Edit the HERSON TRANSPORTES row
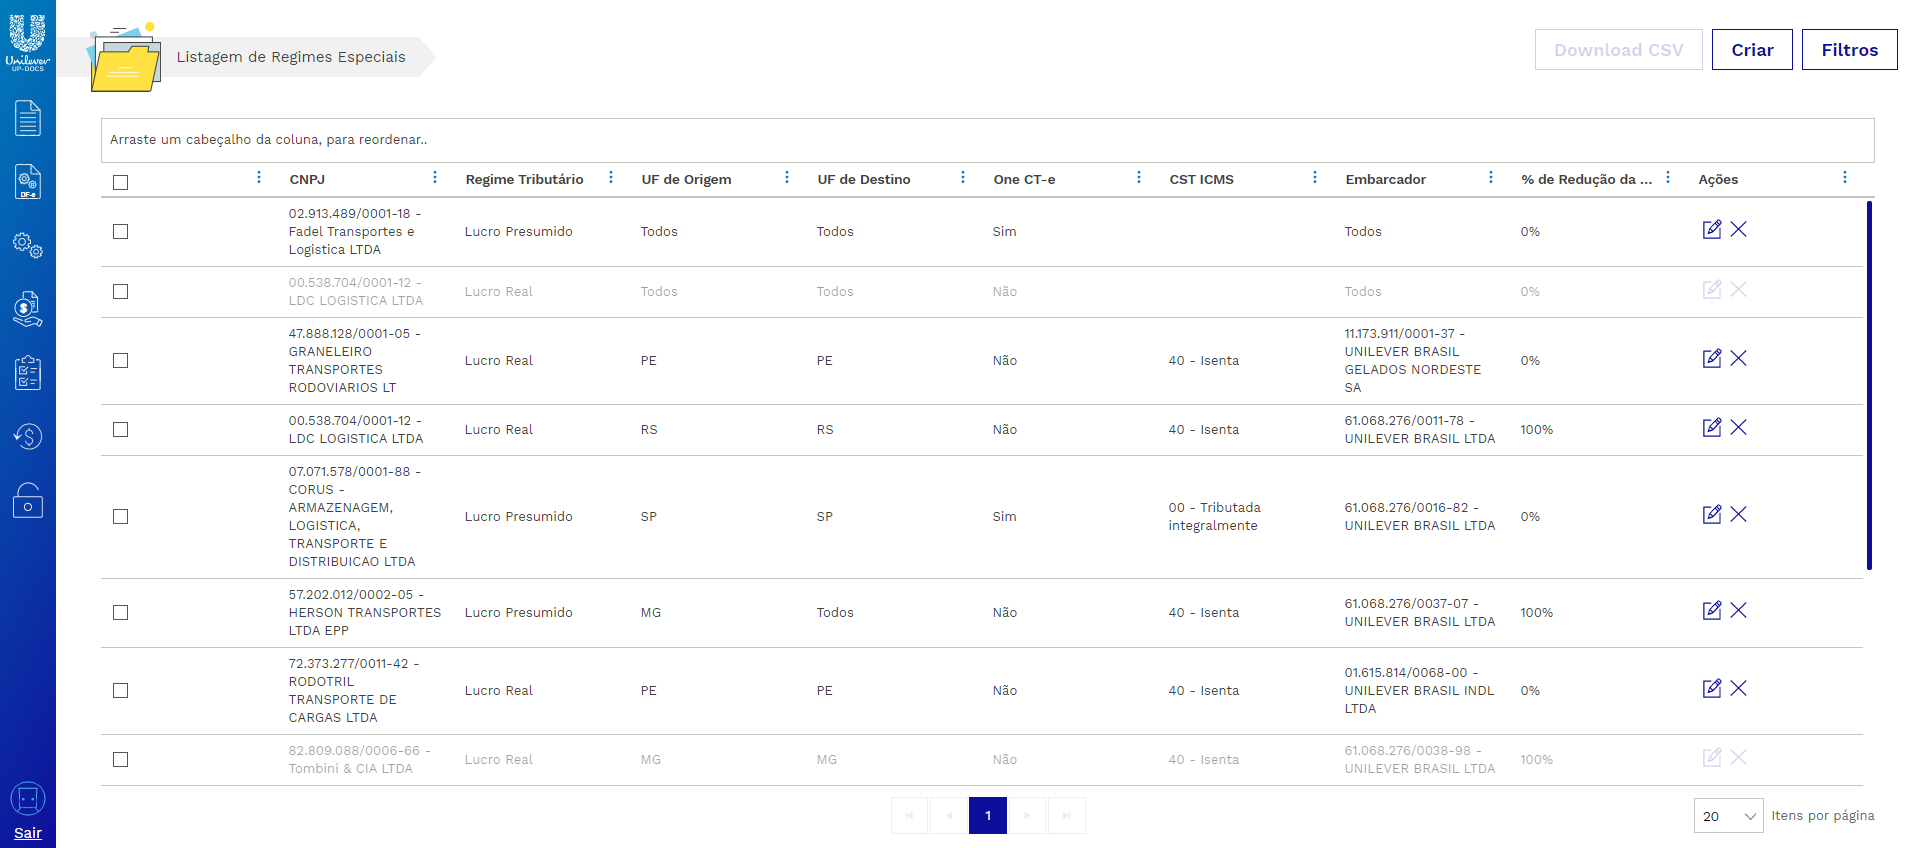Viewport: 1911px width, 848px height. pos(1712,611)
